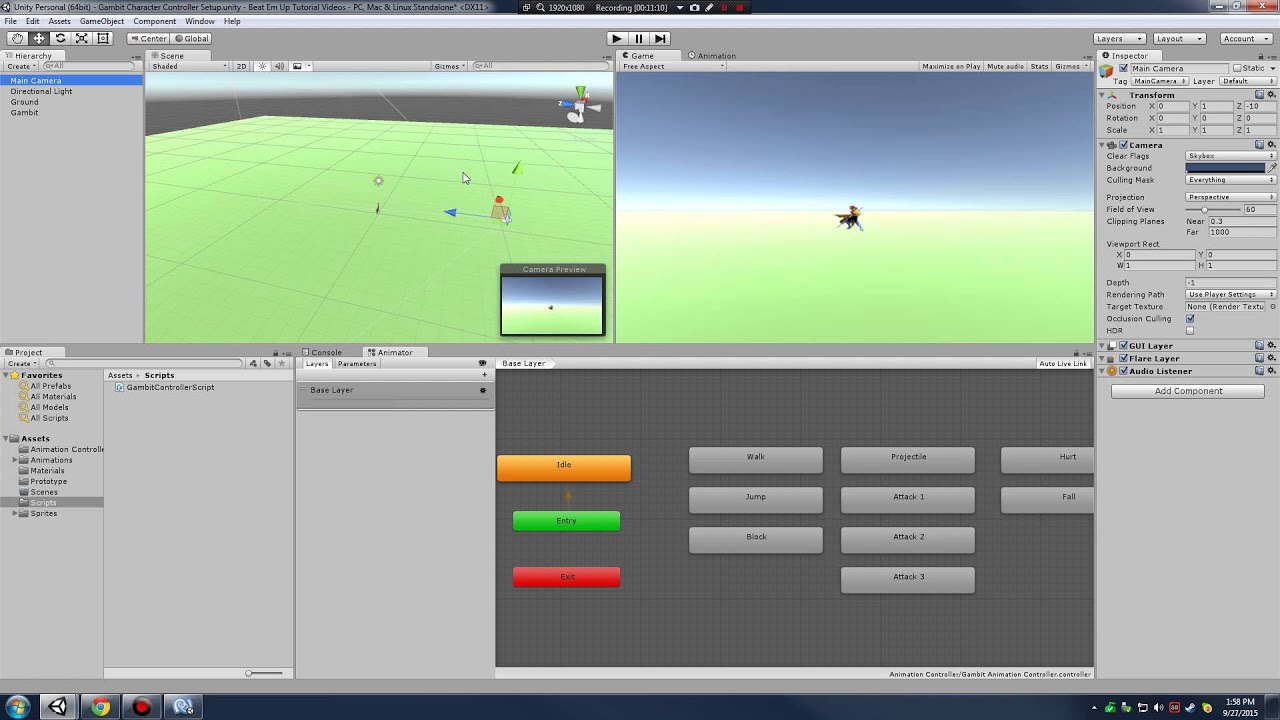Click search by label icon in Project

267,363
